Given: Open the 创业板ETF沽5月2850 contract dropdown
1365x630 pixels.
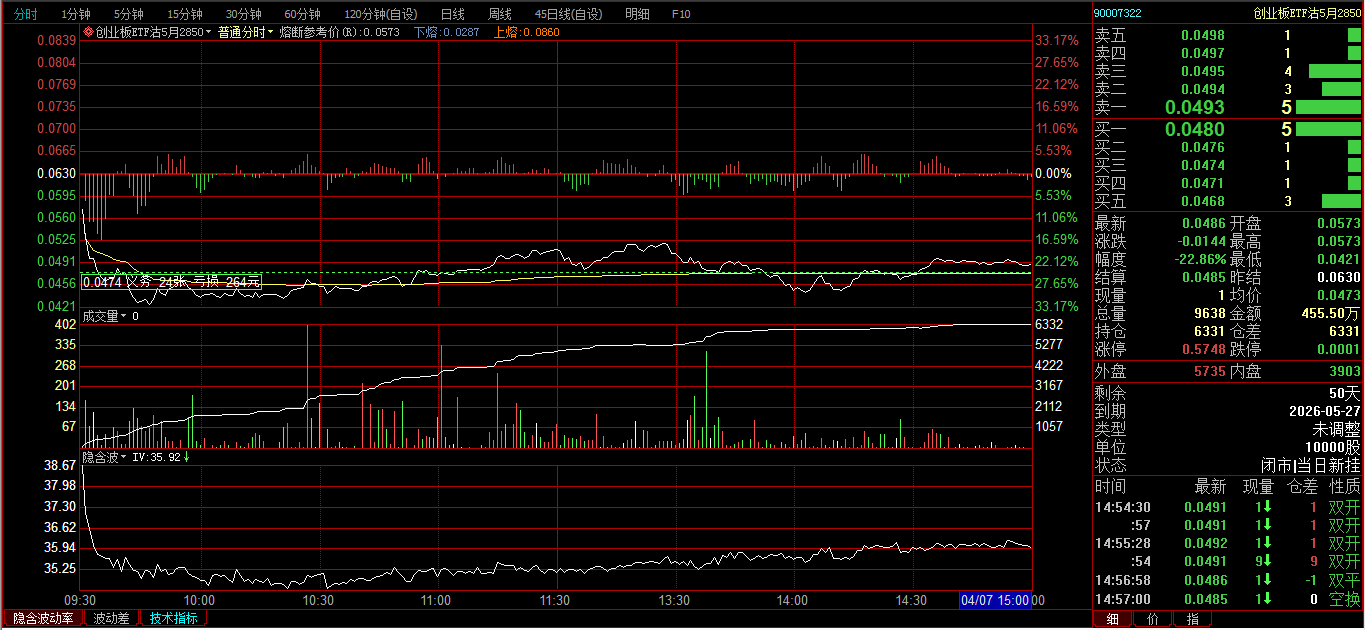Looking at the screenshot, I should pyautogui.click(x=208, y=32).
